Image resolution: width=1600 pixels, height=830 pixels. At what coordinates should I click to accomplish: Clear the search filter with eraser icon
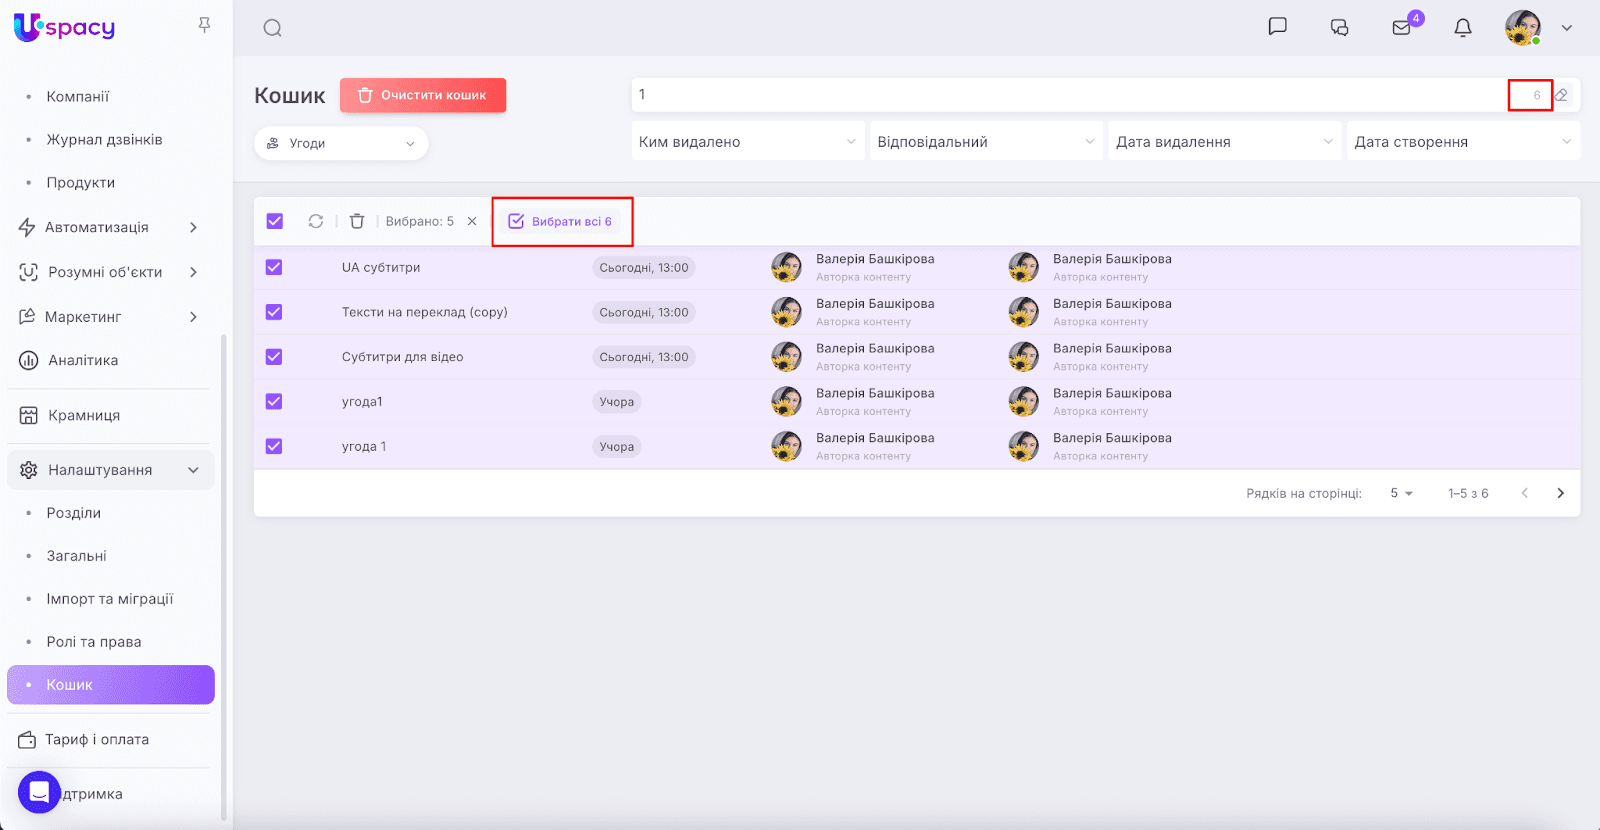point(1561,95)
